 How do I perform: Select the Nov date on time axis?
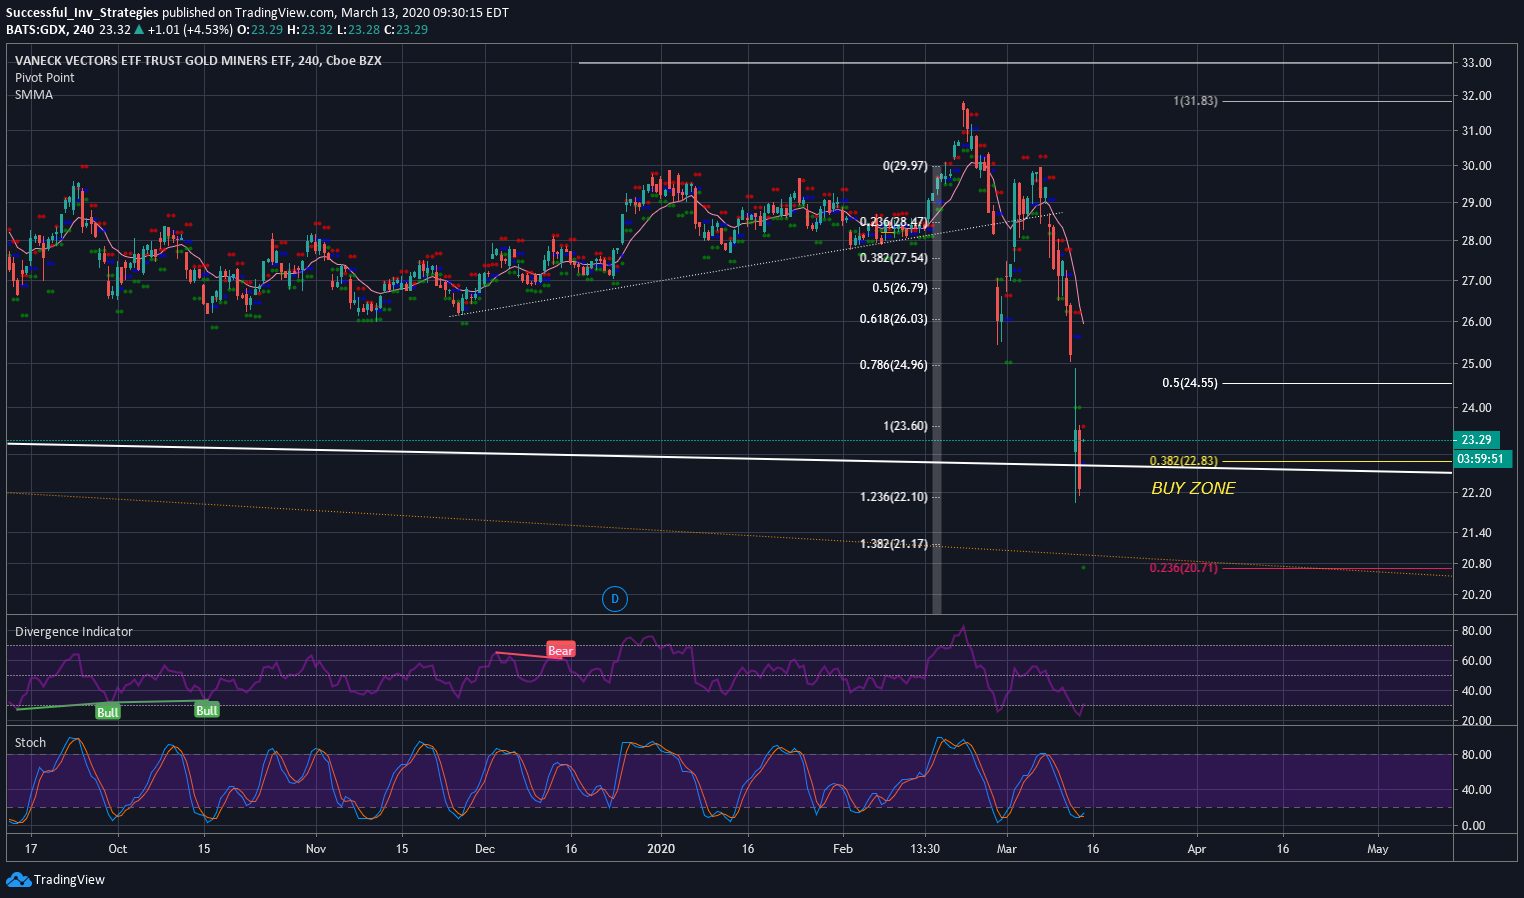tap(316, 849)
